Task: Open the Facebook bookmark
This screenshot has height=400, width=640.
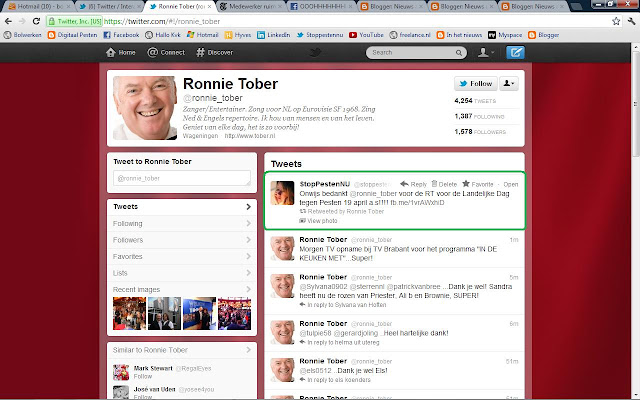Action: pos(121,35)
